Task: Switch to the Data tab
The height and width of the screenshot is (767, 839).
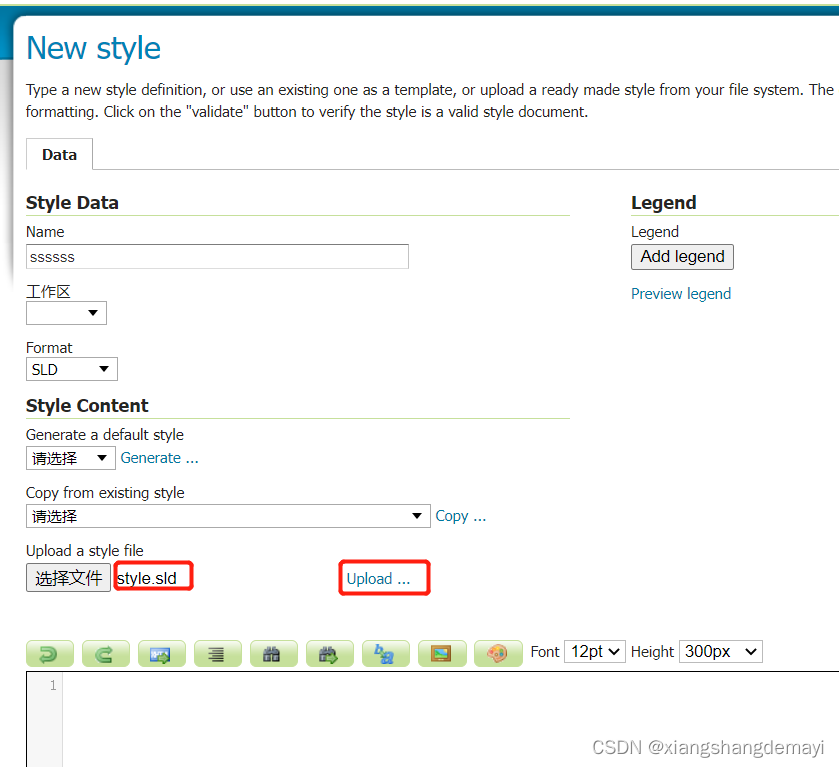Action: [x=59, y=155]
